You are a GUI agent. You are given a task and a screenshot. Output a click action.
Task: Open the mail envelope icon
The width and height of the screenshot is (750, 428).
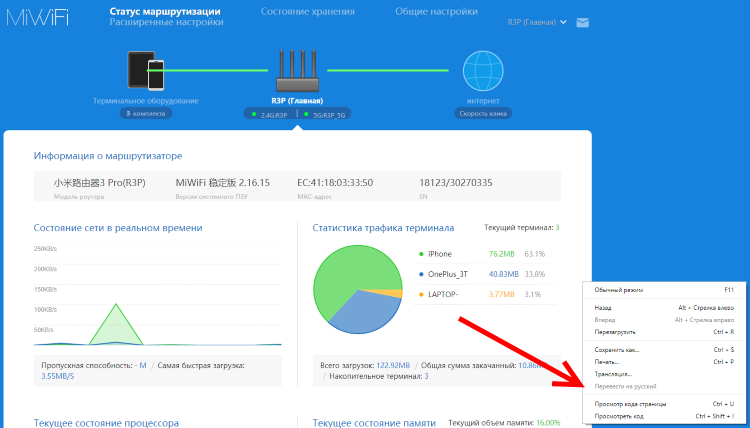(x=582, y=22)
